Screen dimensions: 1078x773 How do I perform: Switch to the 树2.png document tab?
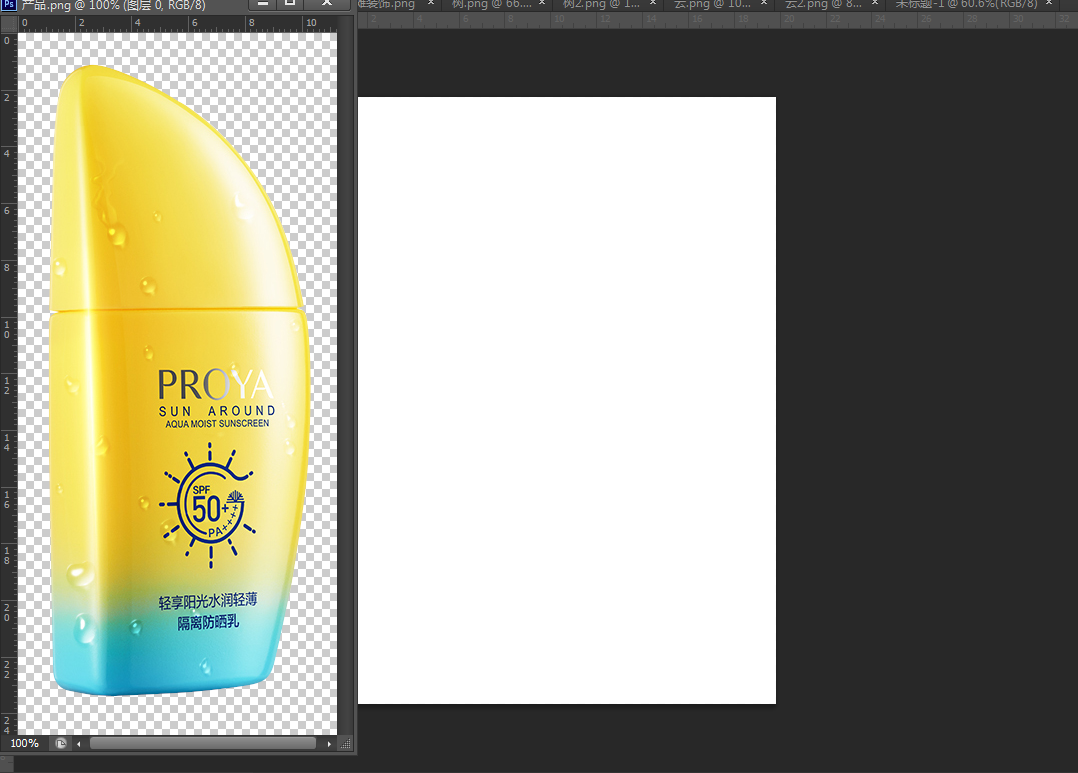pyautogui.click(x=602, y=4)
